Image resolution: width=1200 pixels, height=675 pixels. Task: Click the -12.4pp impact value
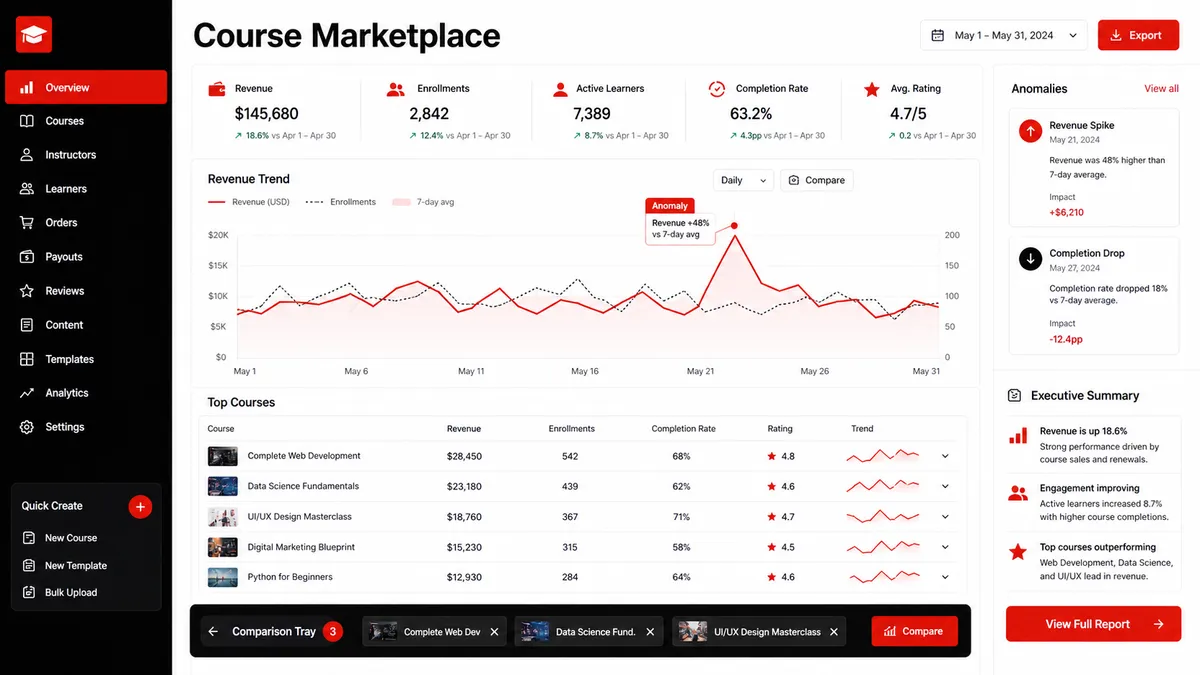point(1065,339)
